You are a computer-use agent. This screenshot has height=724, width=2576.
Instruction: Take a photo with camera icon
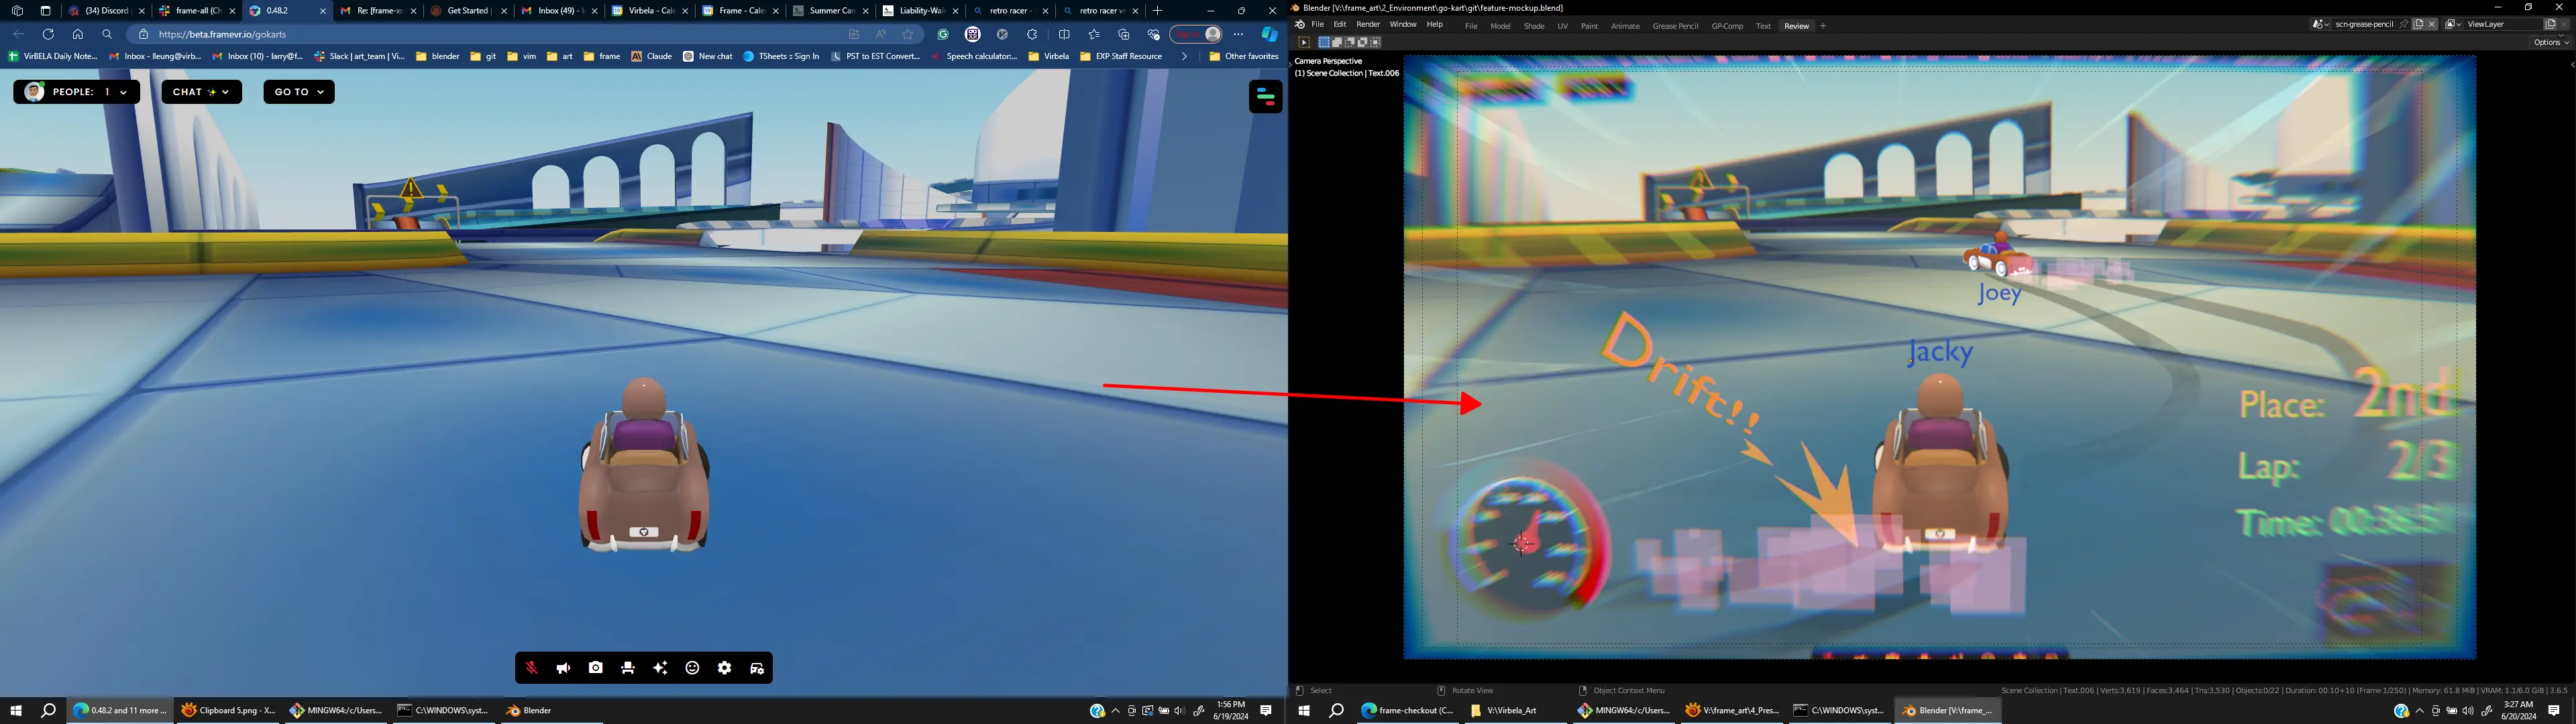point(596,668)
